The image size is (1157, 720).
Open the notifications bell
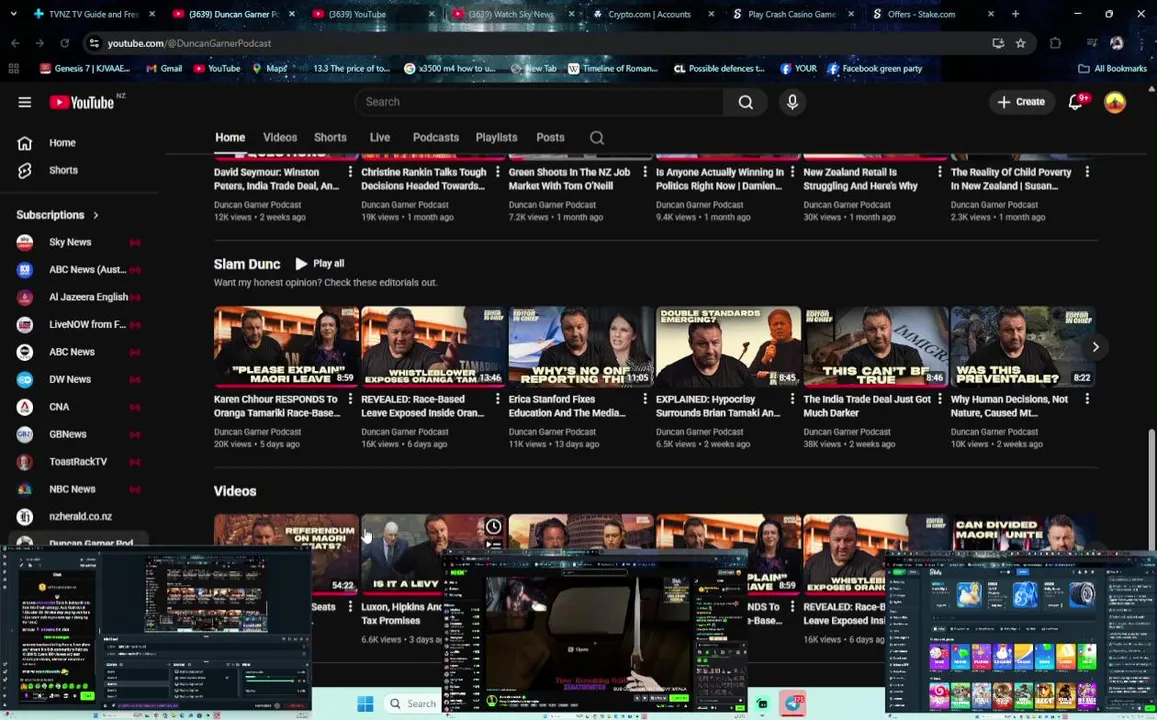tap(1077, 102)
